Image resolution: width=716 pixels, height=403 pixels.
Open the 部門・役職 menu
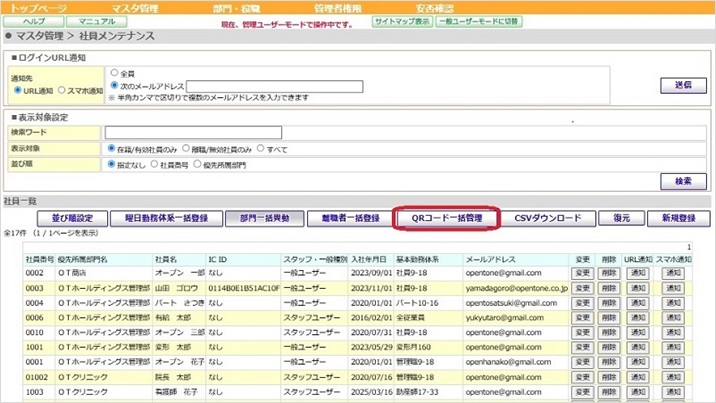237,8
